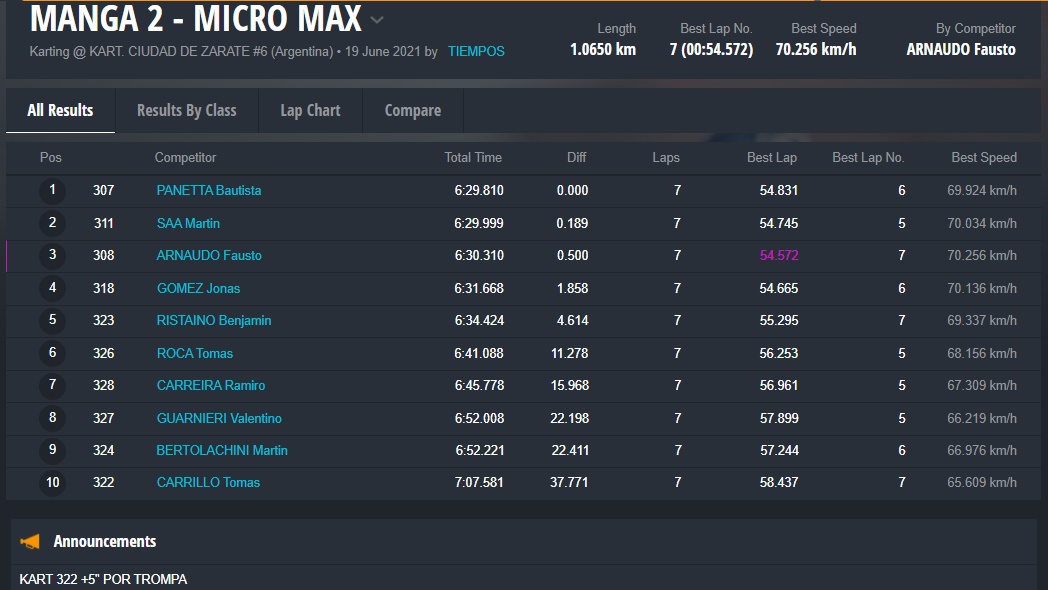Sort by the Best Lap column header

tap(771, 158)
